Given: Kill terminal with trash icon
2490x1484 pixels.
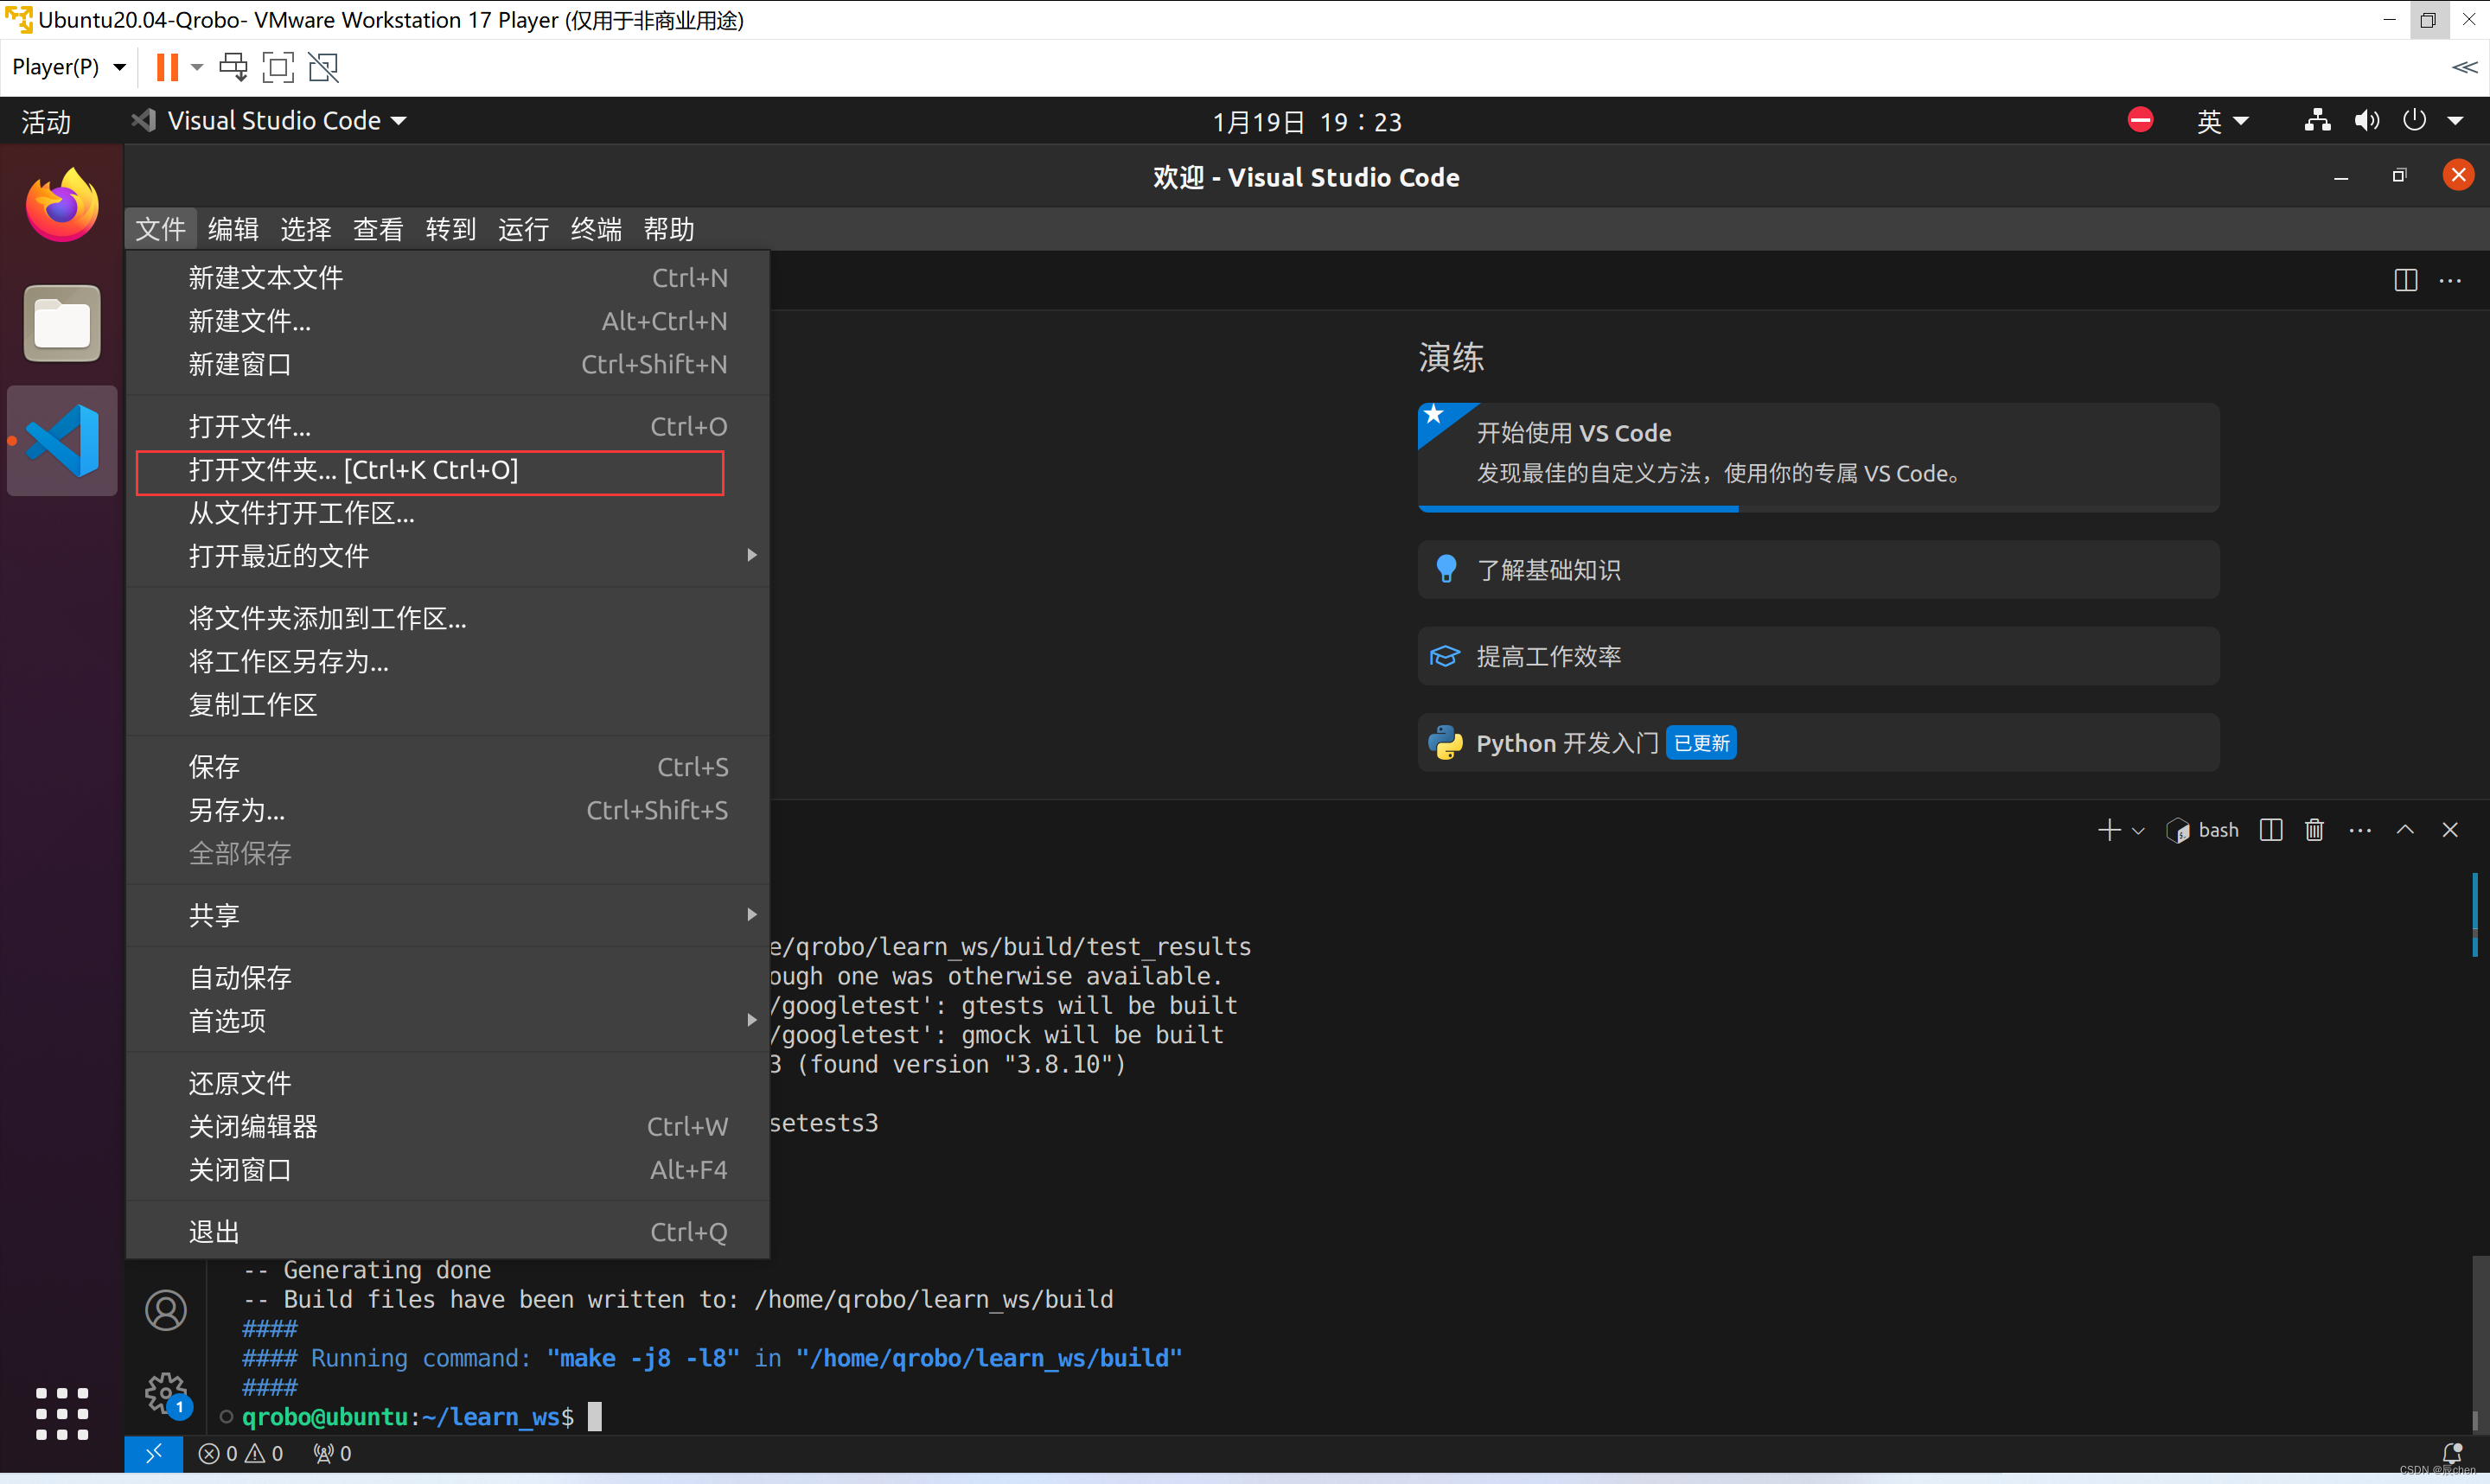Looking at the screenshot, I should [x=2314, y=830].
